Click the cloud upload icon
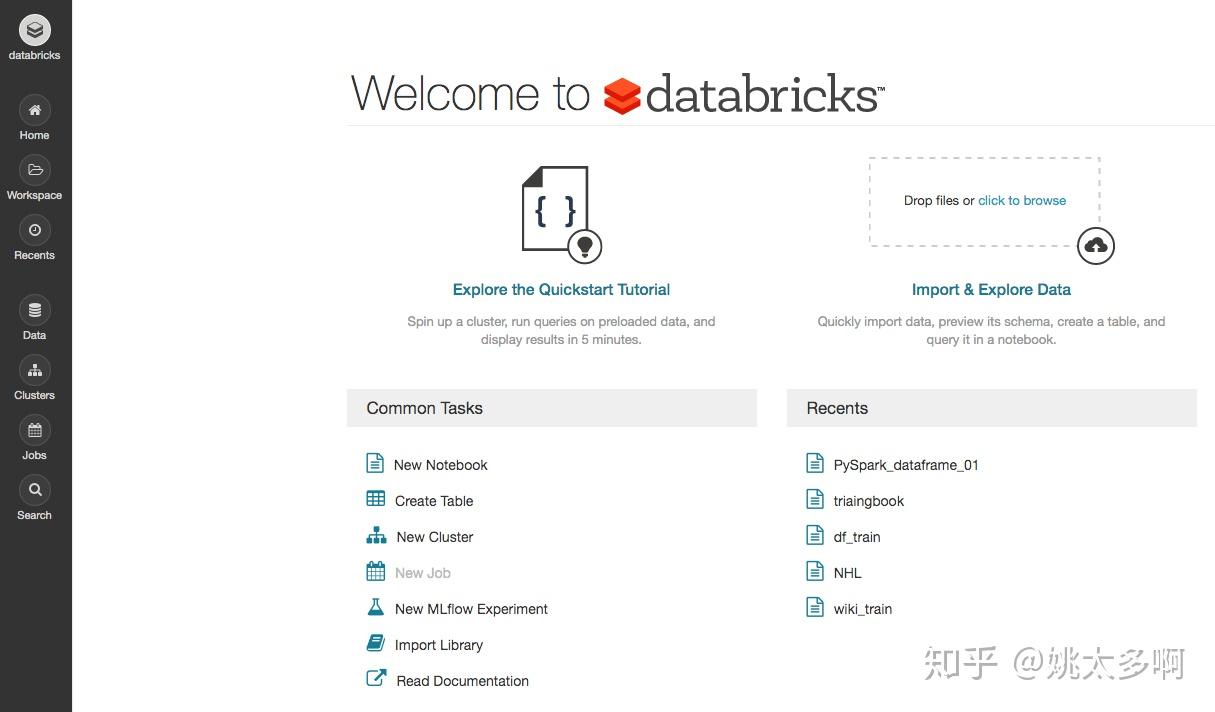 (x=1096, y=246)
